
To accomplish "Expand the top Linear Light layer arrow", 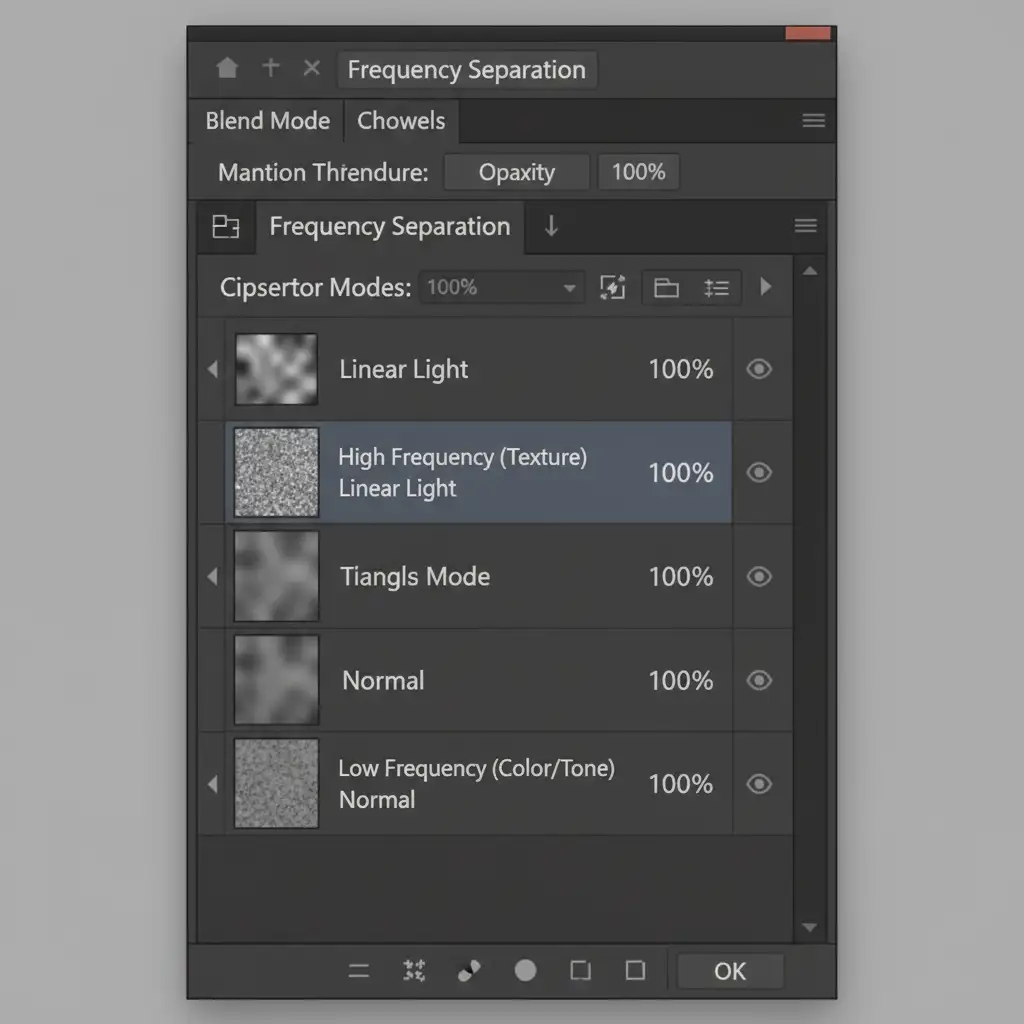I will tap(212, 369).
